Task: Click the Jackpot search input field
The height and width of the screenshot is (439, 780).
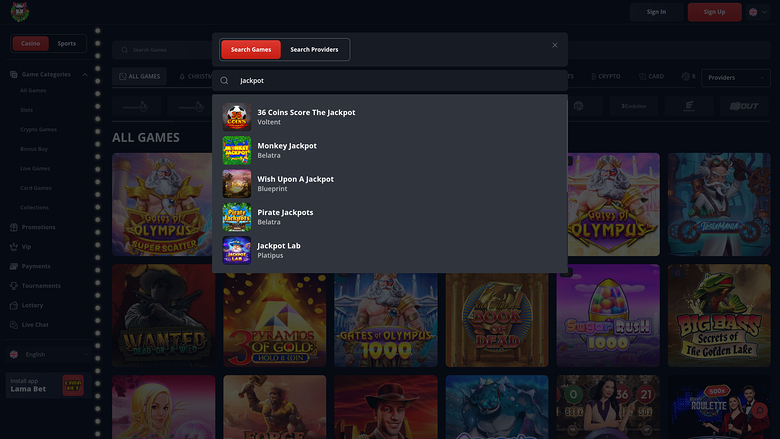Action: pos(390,81)
